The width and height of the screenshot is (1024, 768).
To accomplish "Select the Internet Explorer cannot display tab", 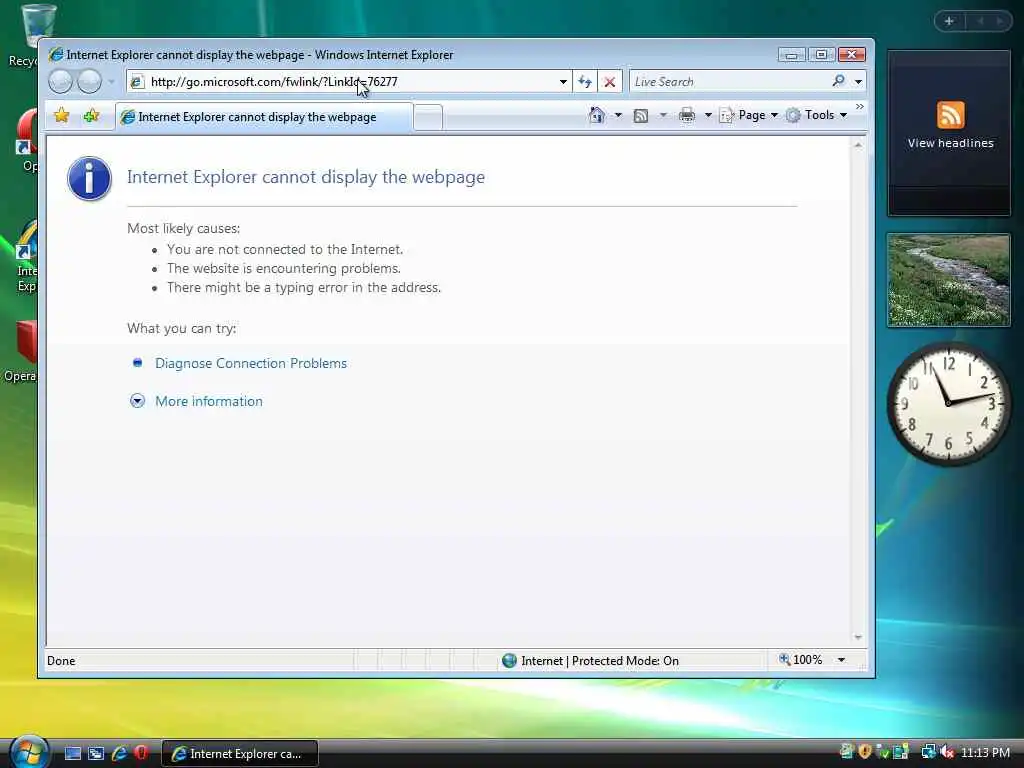I will tap(264, 117).
